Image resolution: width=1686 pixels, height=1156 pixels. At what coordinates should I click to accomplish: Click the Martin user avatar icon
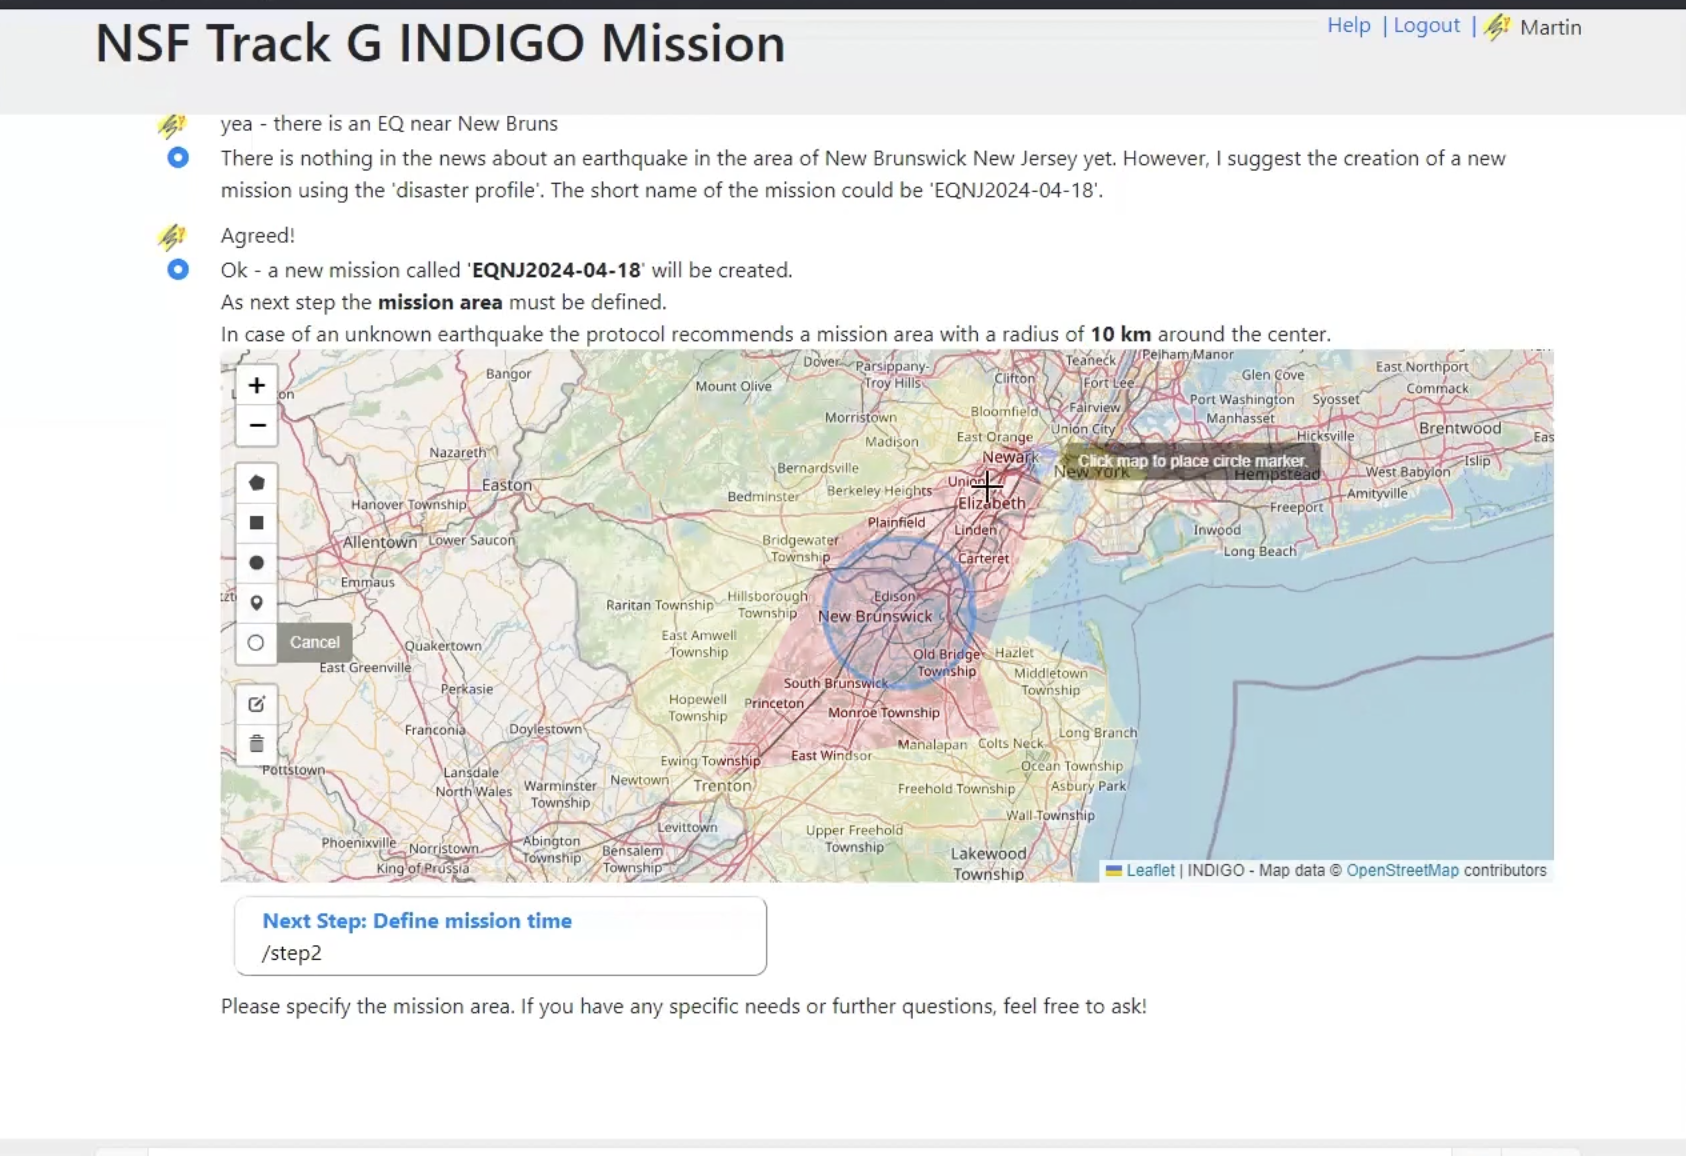[1497, 27]
